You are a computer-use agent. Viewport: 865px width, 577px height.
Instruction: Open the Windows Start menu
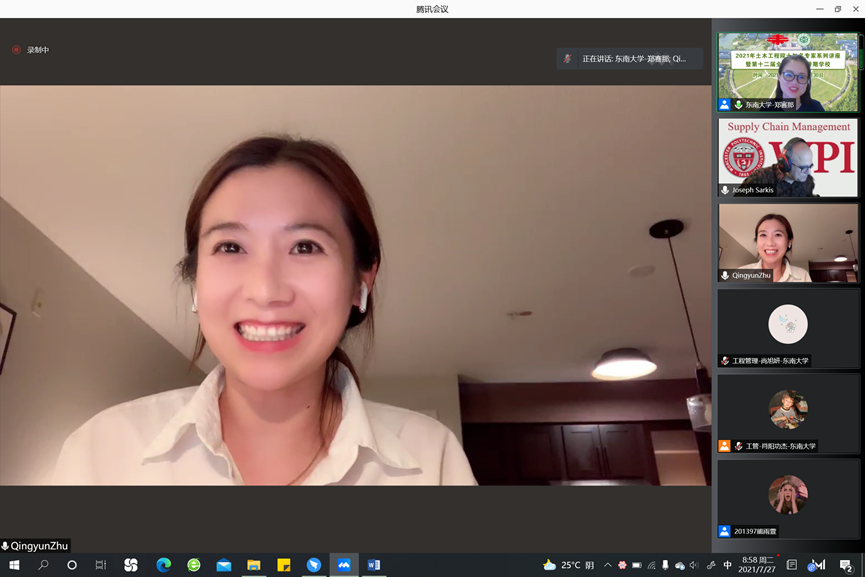point(14,565)
